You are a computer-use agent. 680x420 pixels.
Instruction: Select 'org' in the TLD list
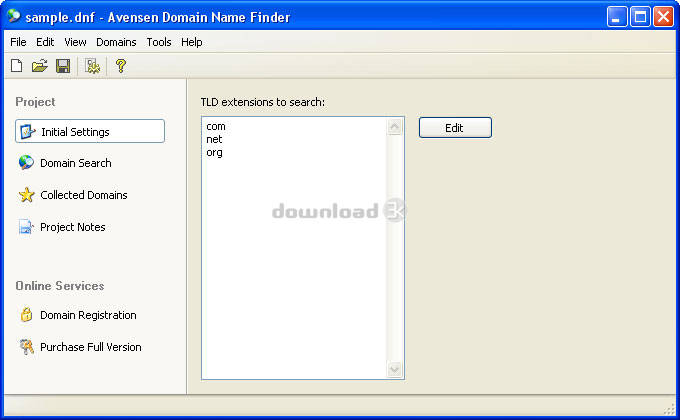(x=214, y=152)
